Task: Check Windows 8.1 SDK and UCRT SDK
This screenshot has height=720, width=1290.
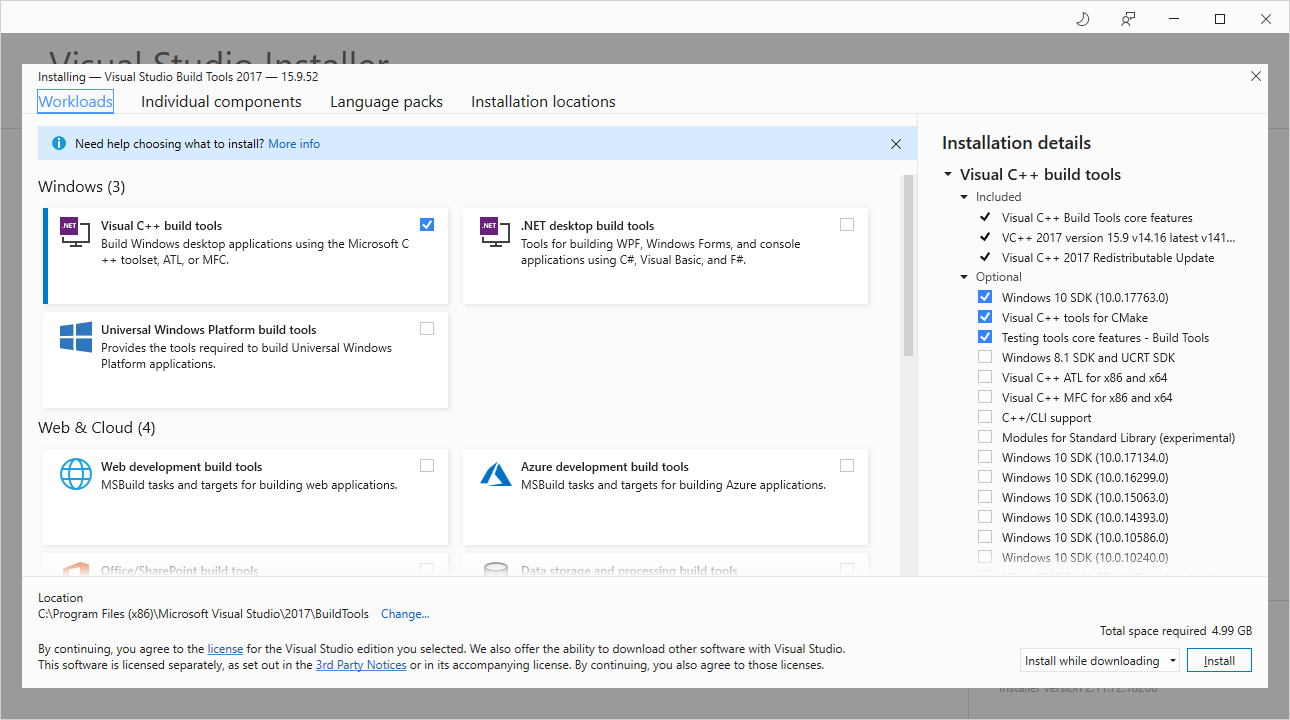Action: [x=985, y=357]
